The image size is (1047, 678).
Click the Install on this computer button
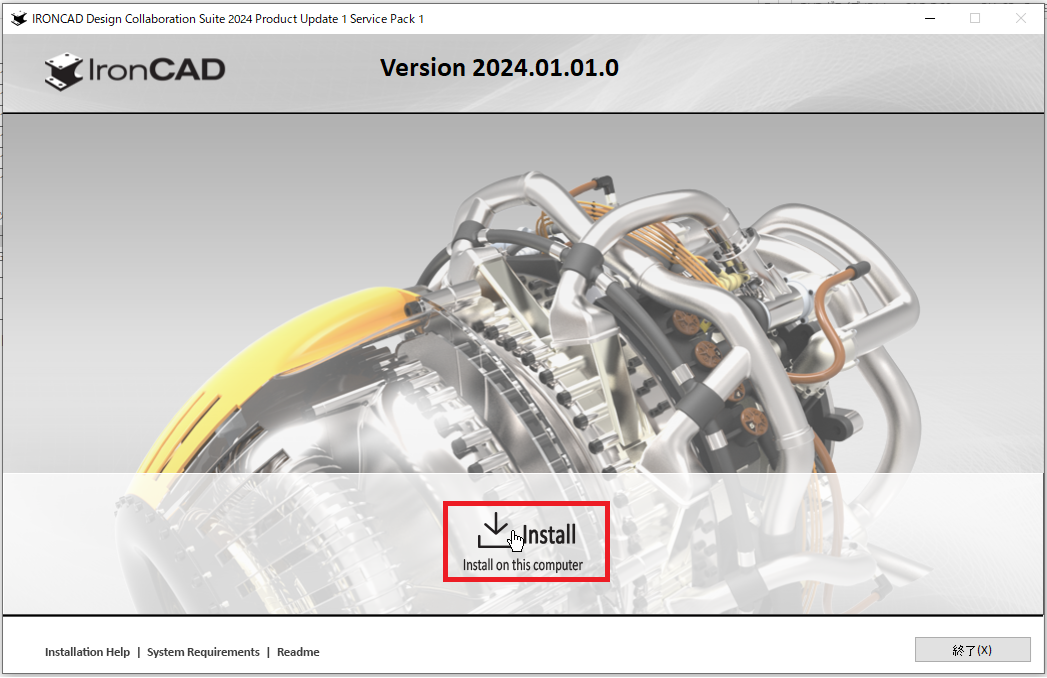tap(526, 542)
